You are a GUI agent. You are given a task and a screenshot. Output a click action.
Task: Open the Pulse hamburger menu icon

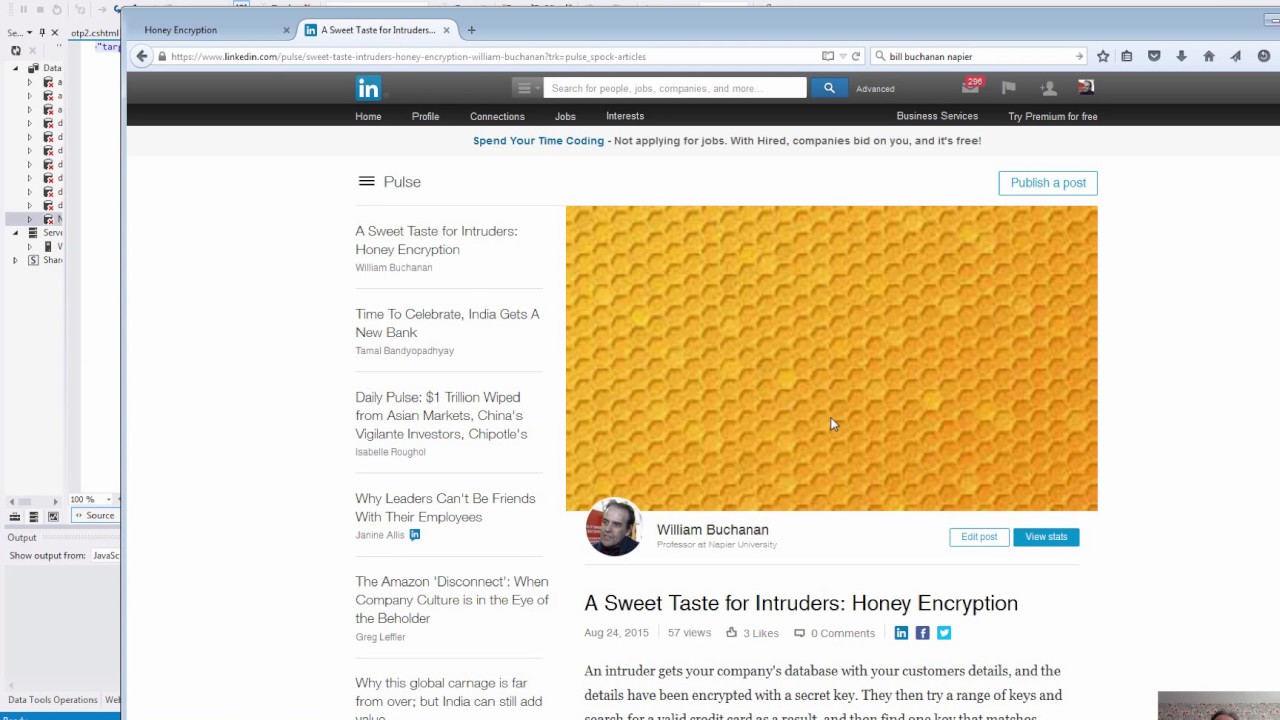click(366, 181)
